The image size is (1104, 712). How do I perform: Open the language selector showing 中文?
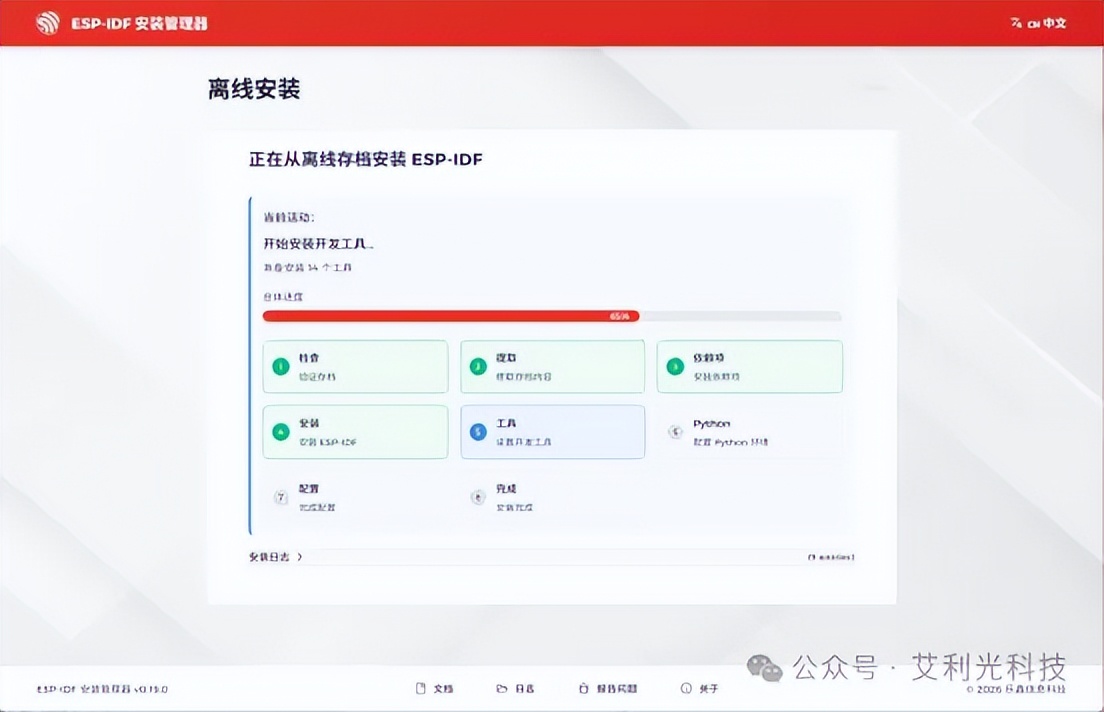(1038, 23)
